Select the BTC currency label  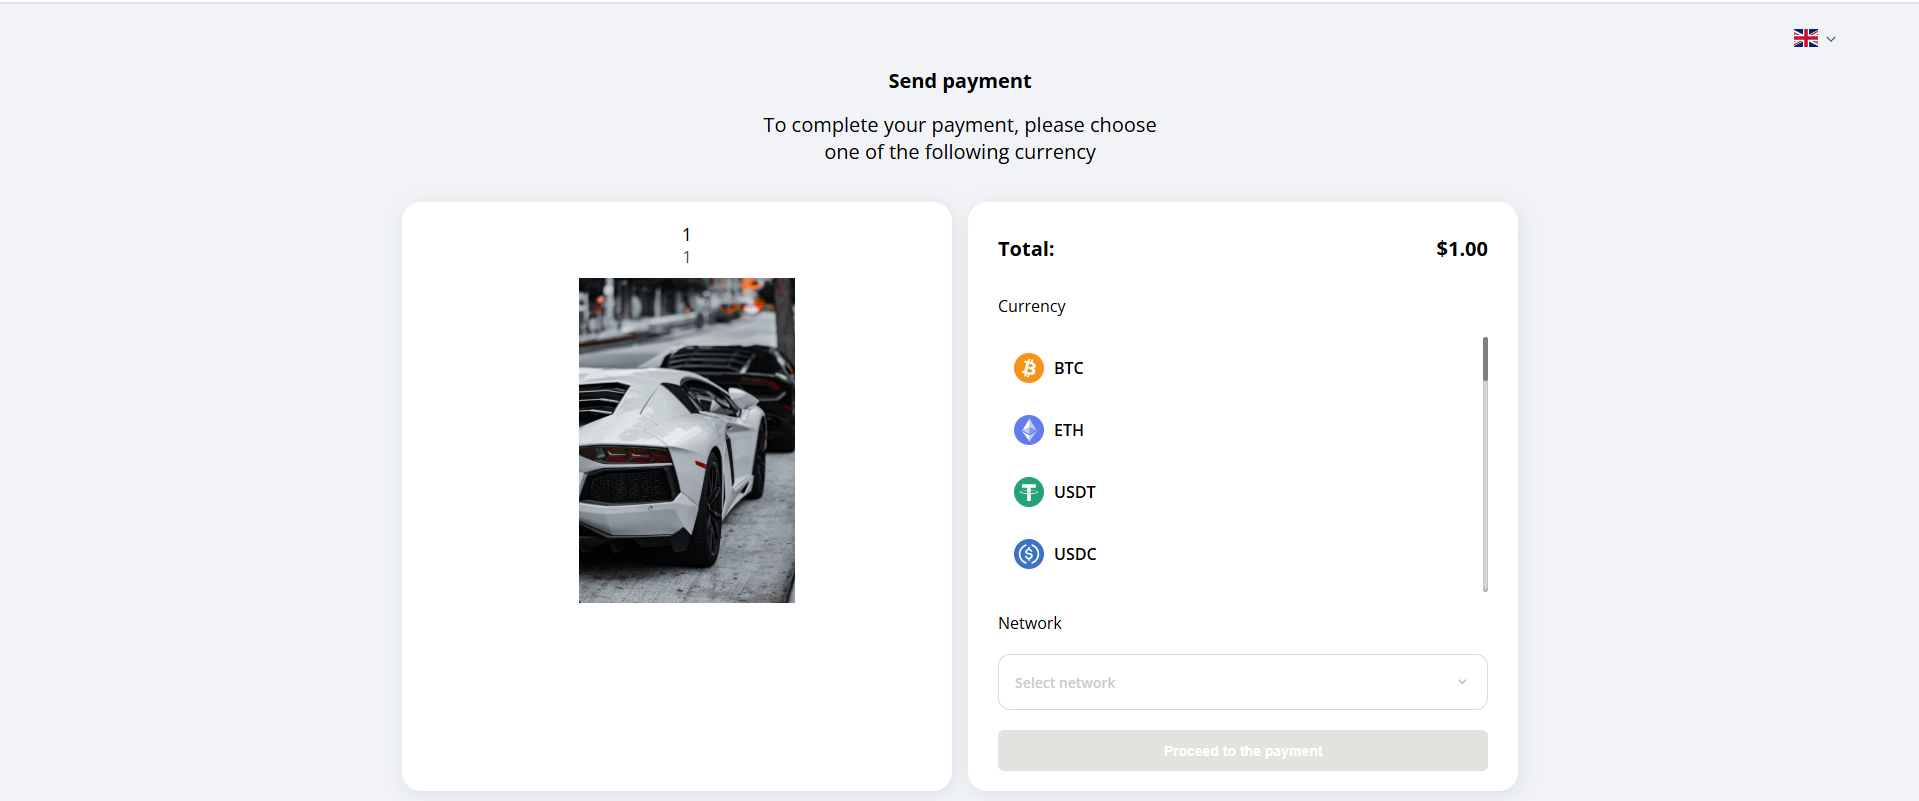point(1068,368)
